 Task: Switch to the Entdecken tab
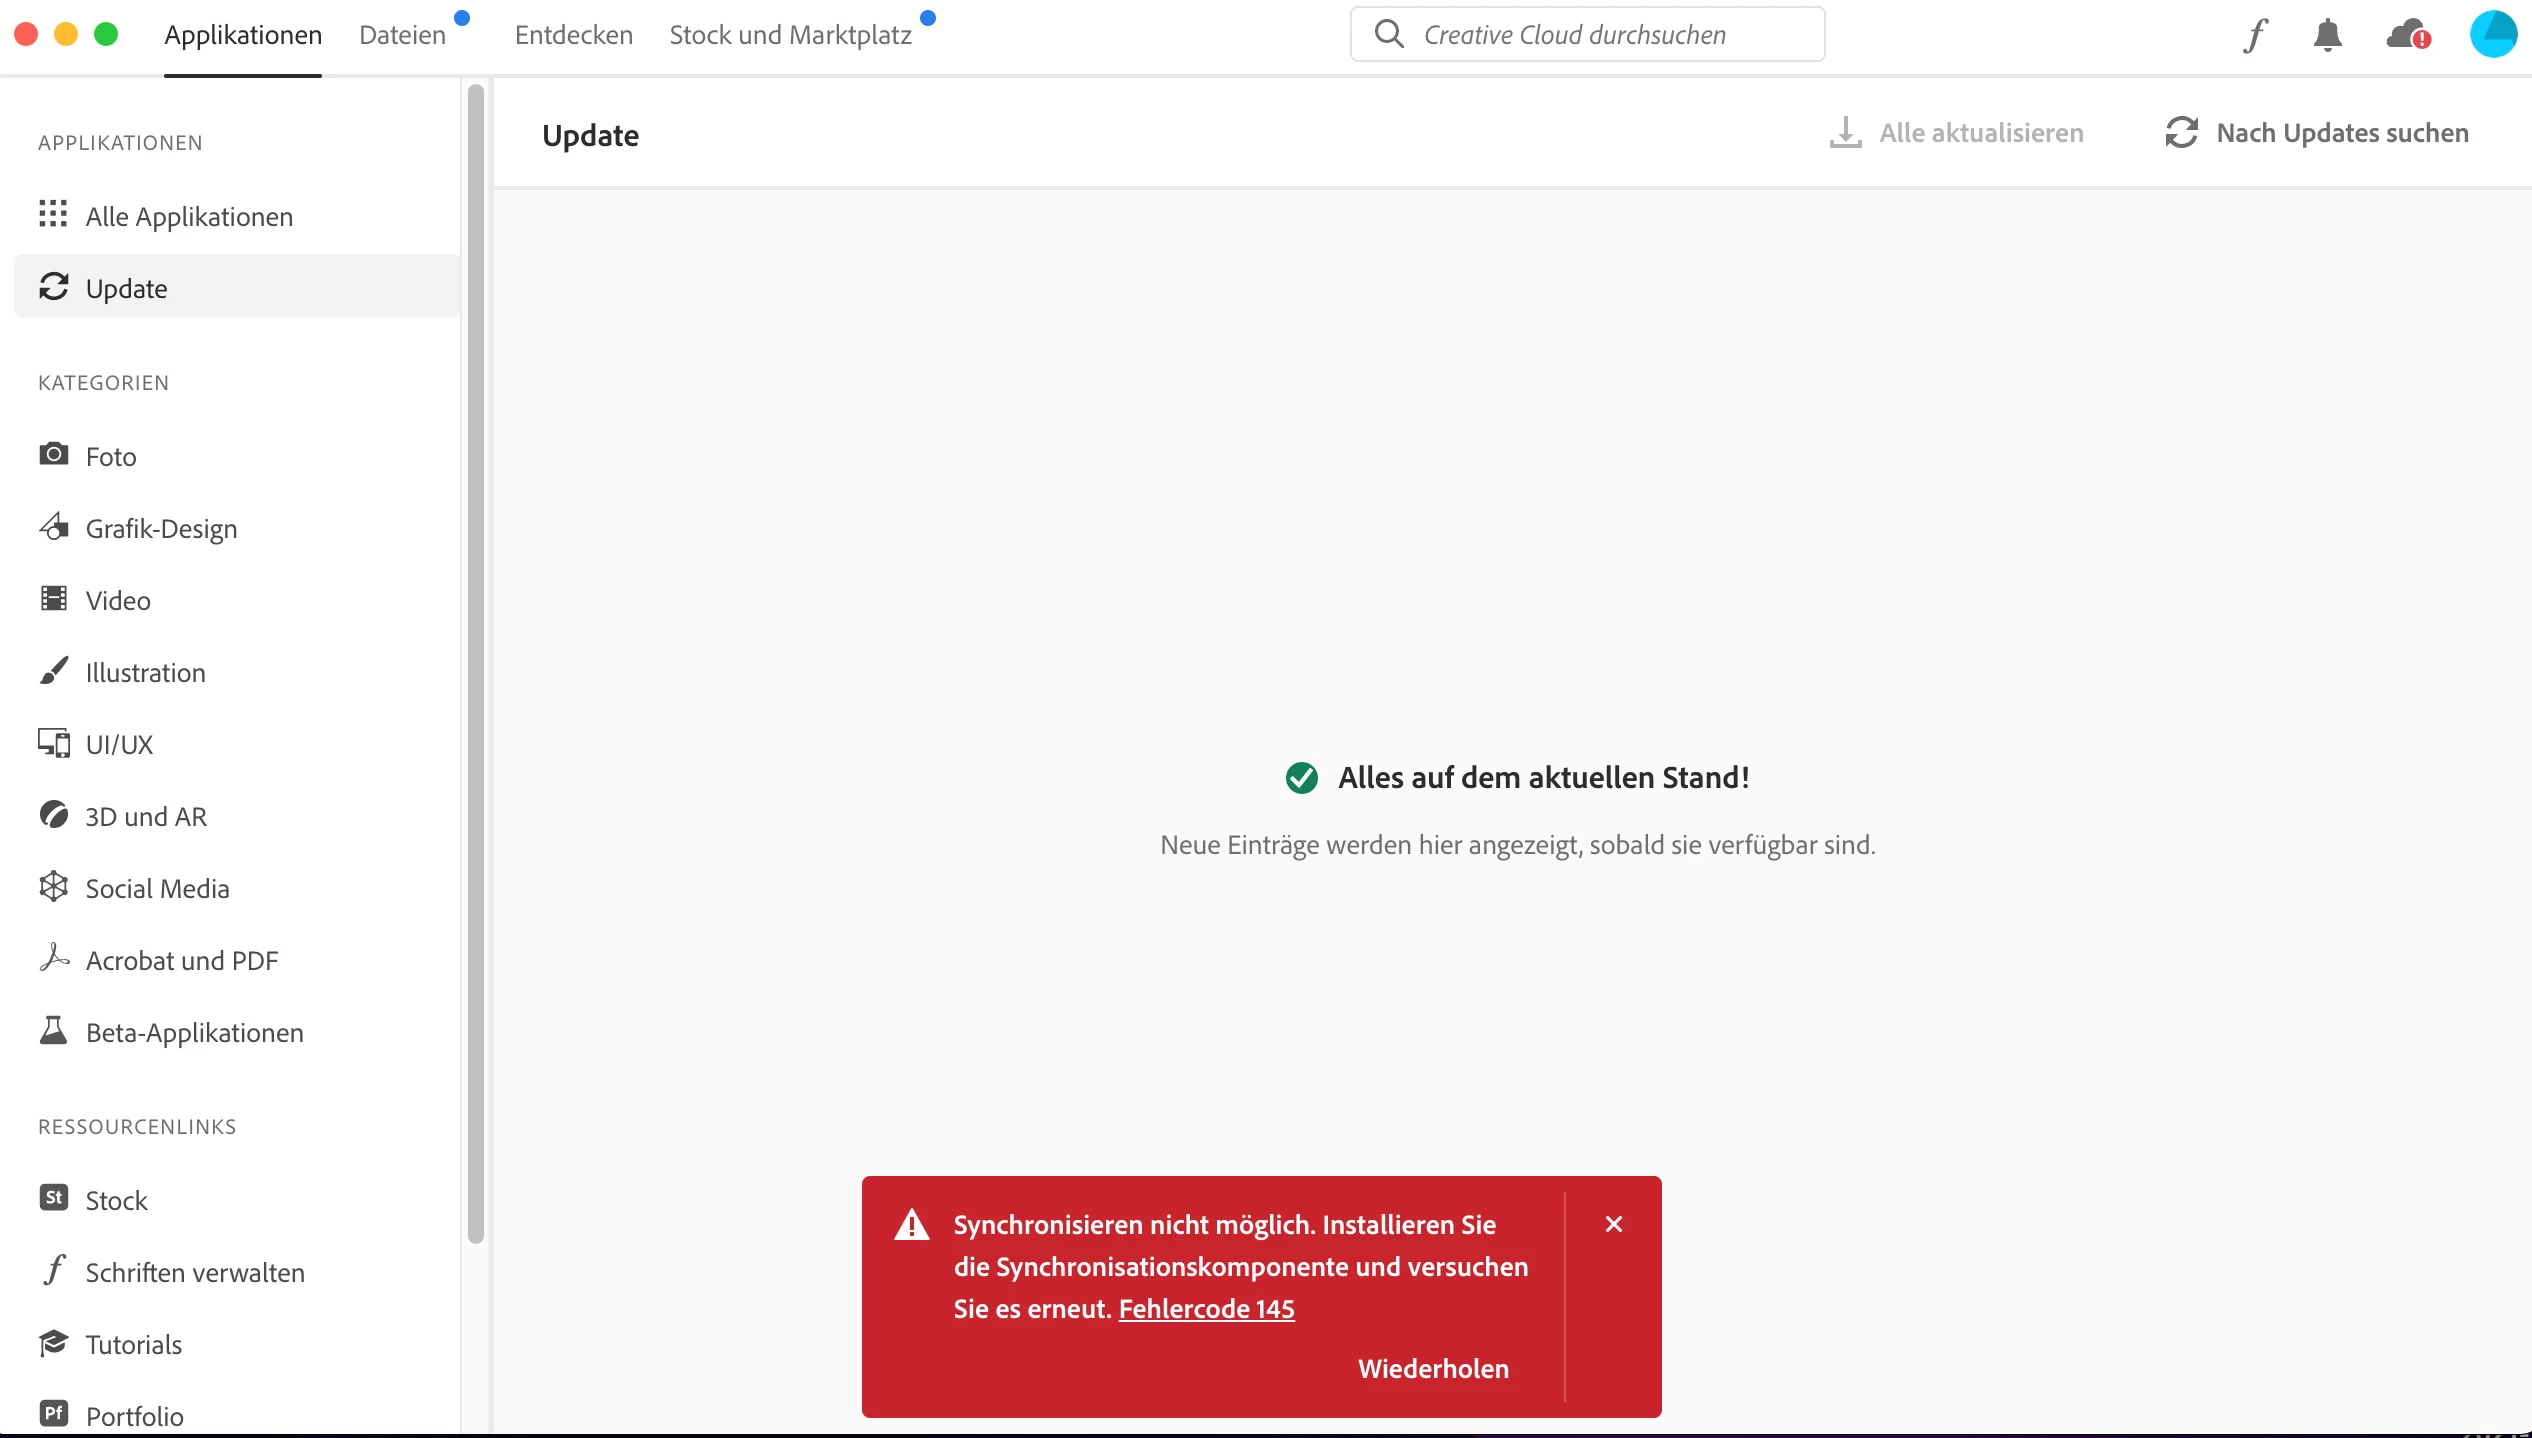[x=573, y=35]
